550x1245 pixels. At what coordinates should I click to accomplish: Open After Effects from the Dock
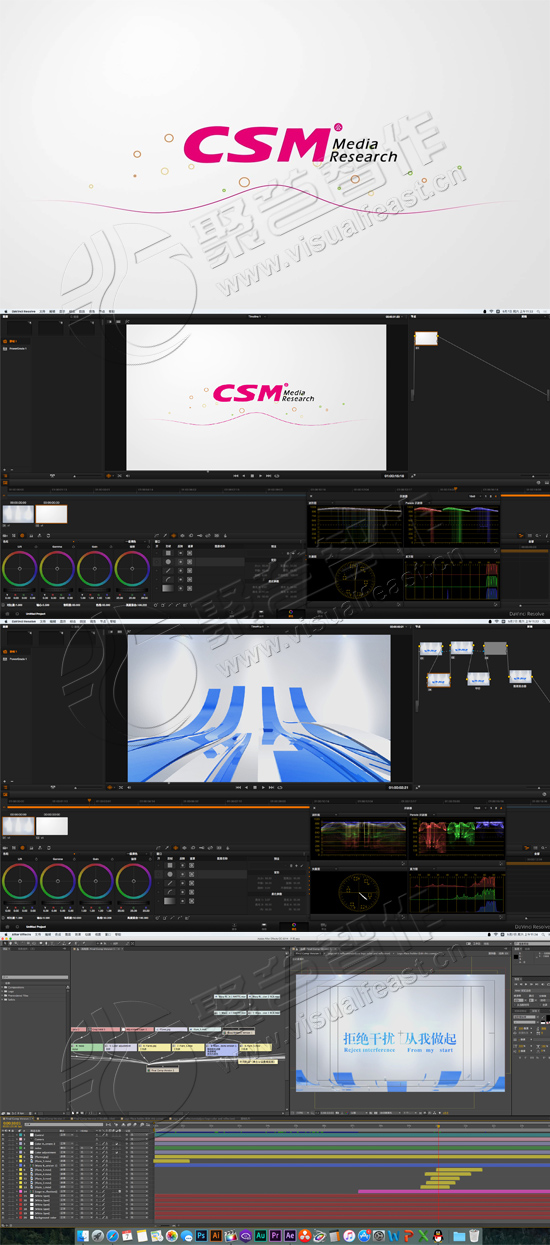tap(289, 1236)
